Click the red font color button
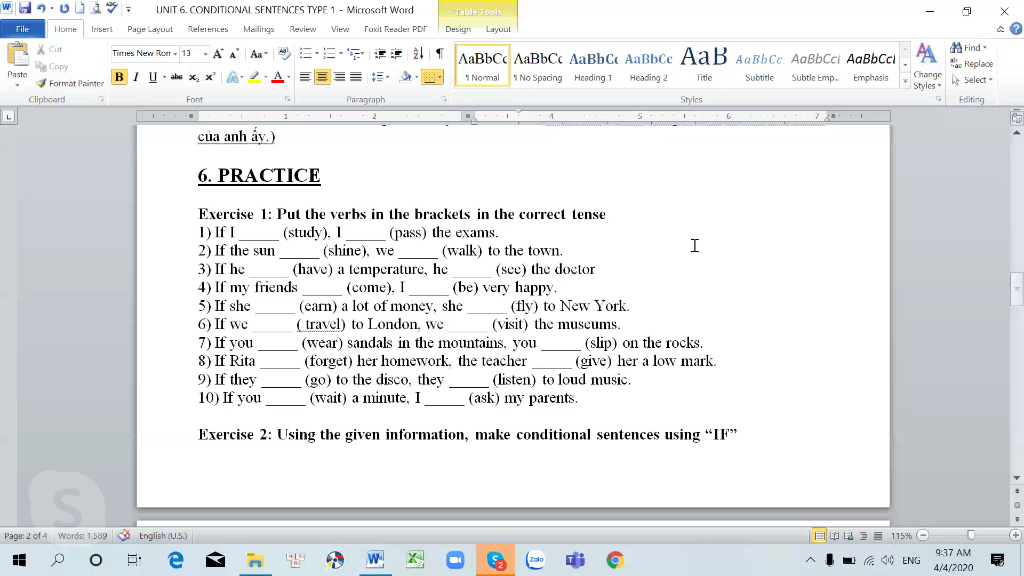 click(x=278, y=77)
